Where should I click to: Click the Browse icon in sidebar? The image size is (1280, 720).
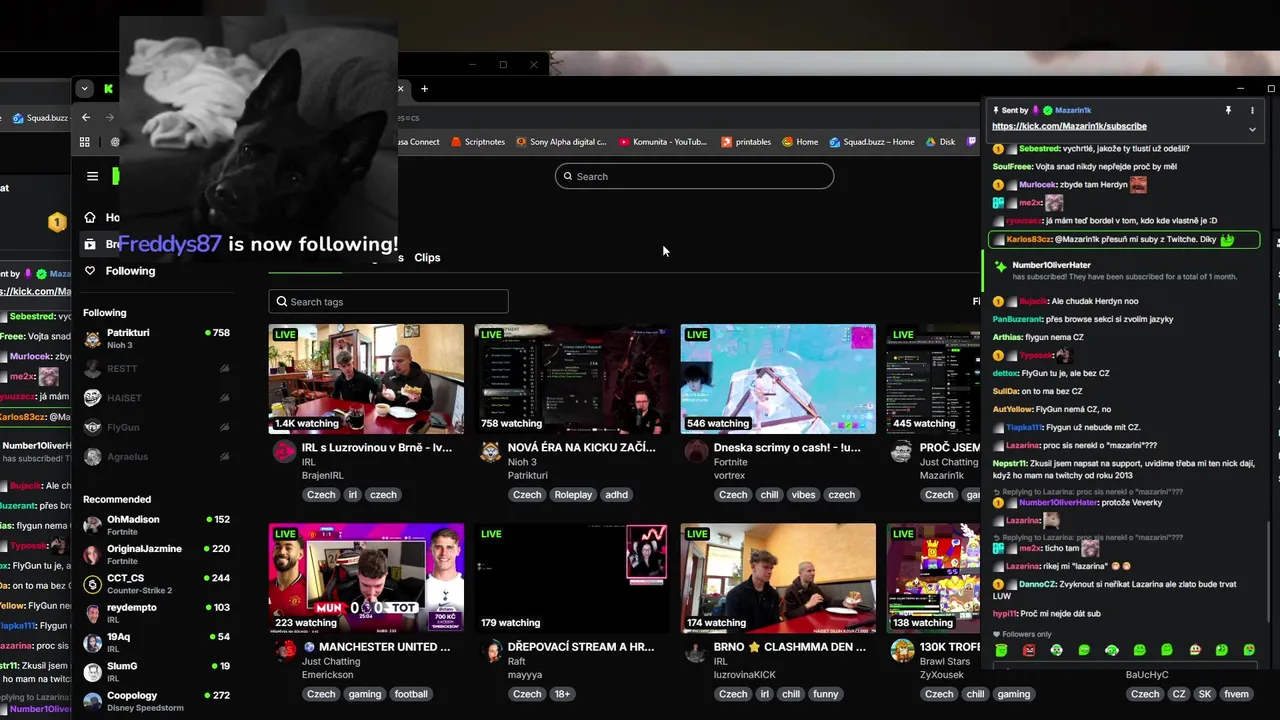90,244
